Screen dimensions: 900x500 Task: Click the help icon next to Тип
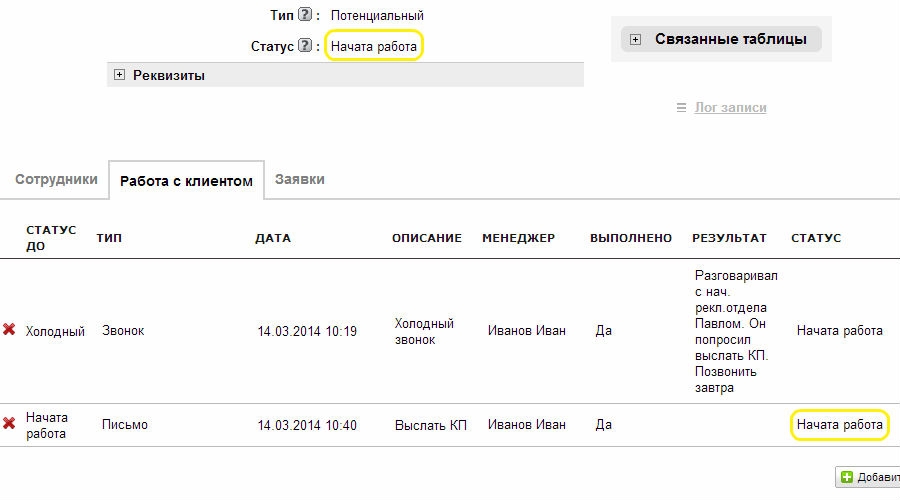(305, 16)
